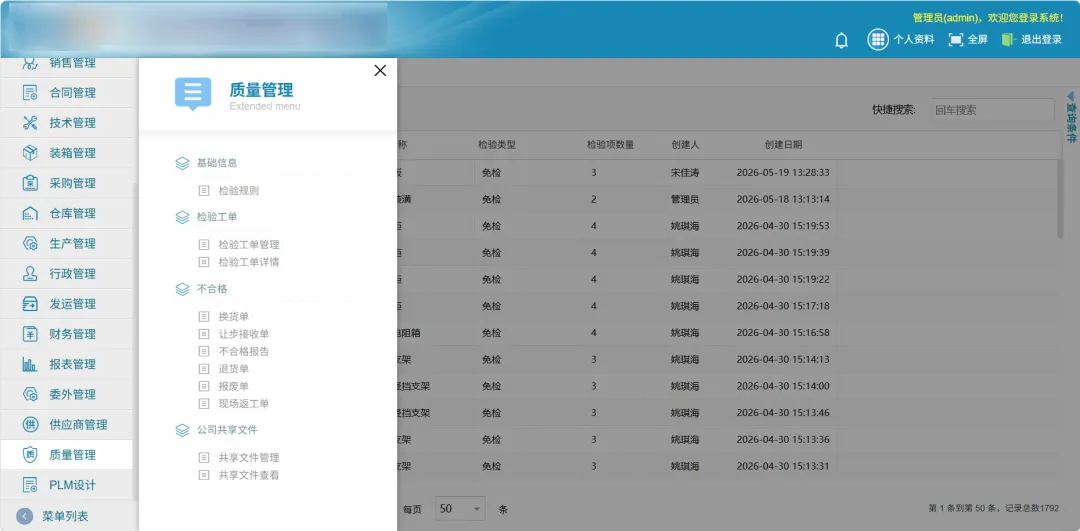Image resolution: width=1080 pixels, height=531 pixels.
Task: Click the 退出登录 text link
Action: point(1041,40)
